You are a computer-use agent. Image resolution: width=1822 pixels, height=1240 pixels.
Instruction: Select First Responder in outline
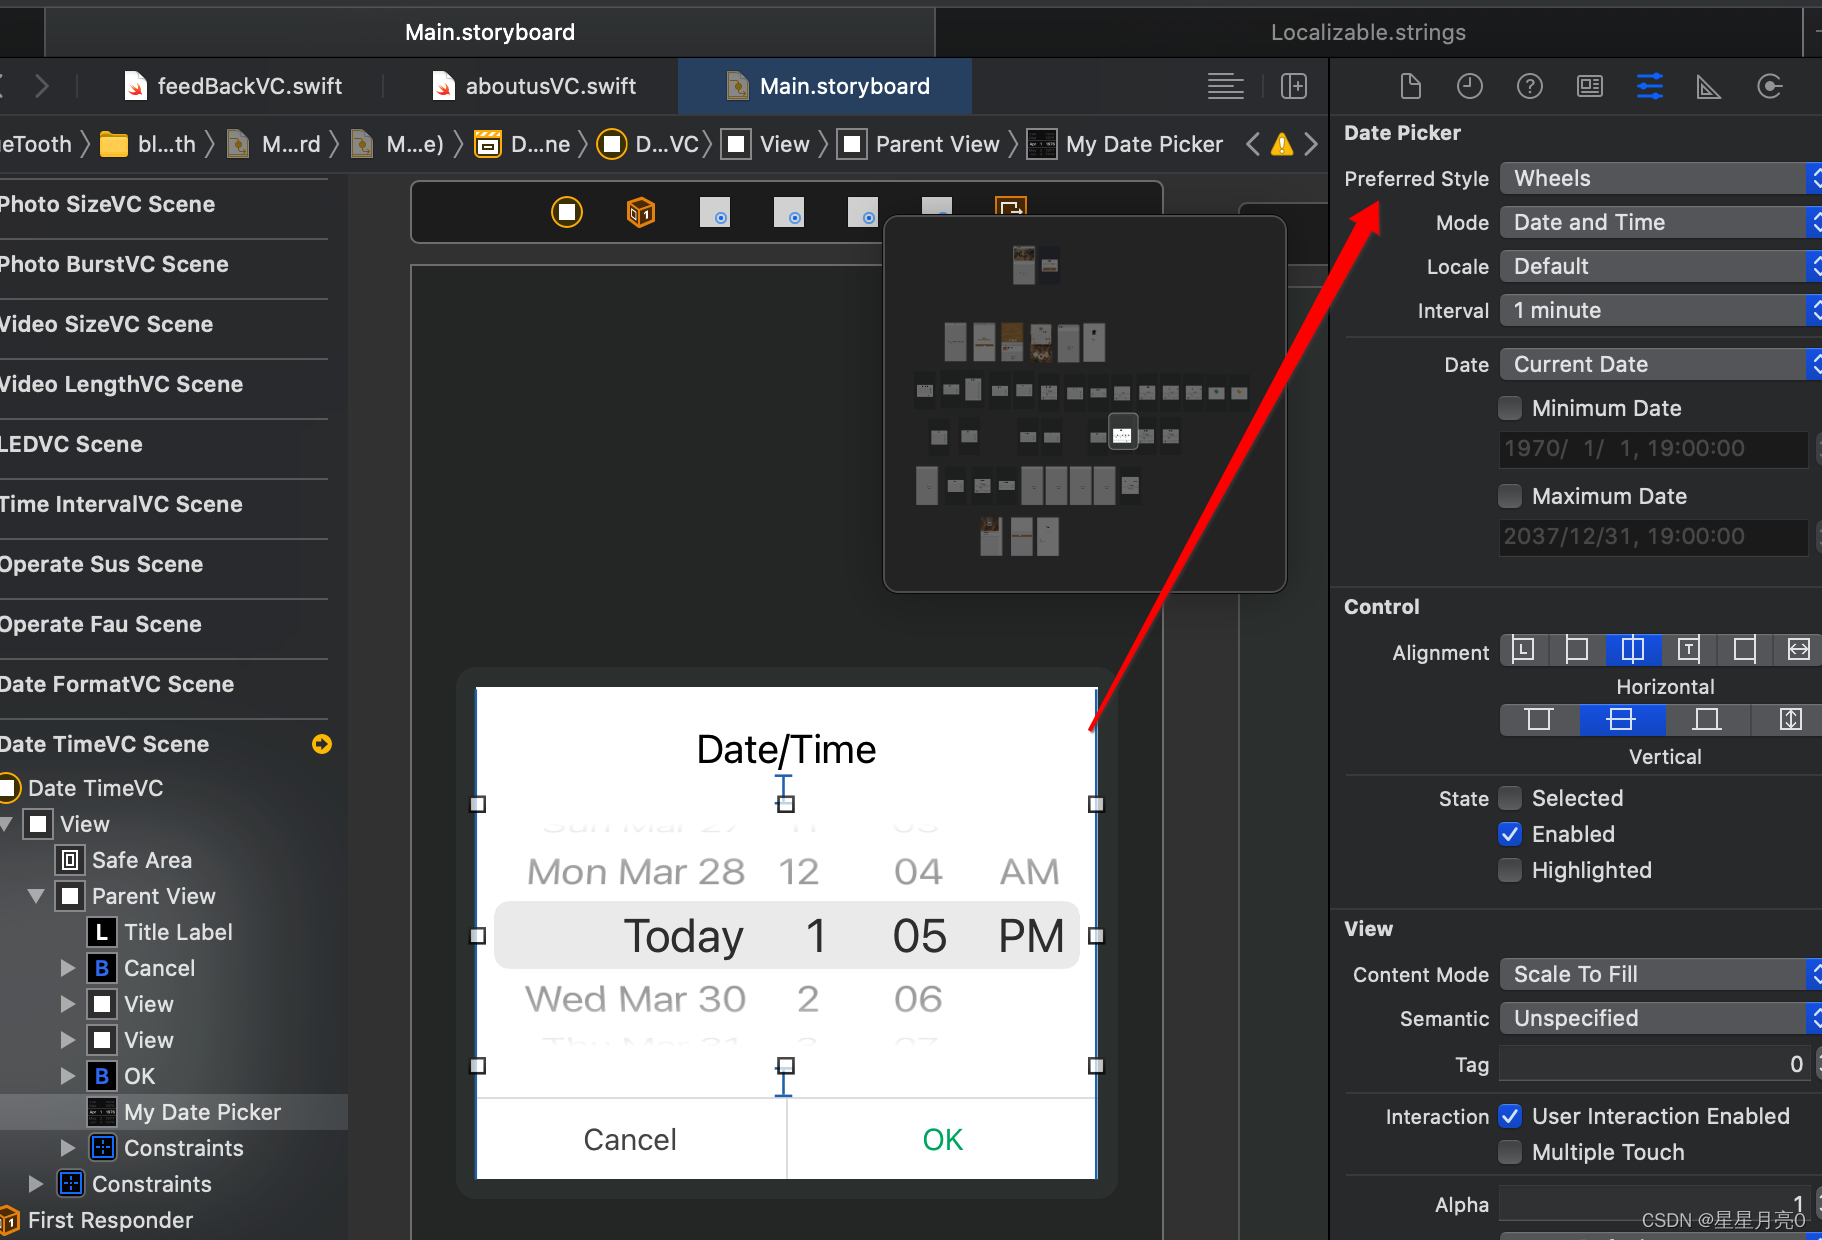(x=97, y=1220)
